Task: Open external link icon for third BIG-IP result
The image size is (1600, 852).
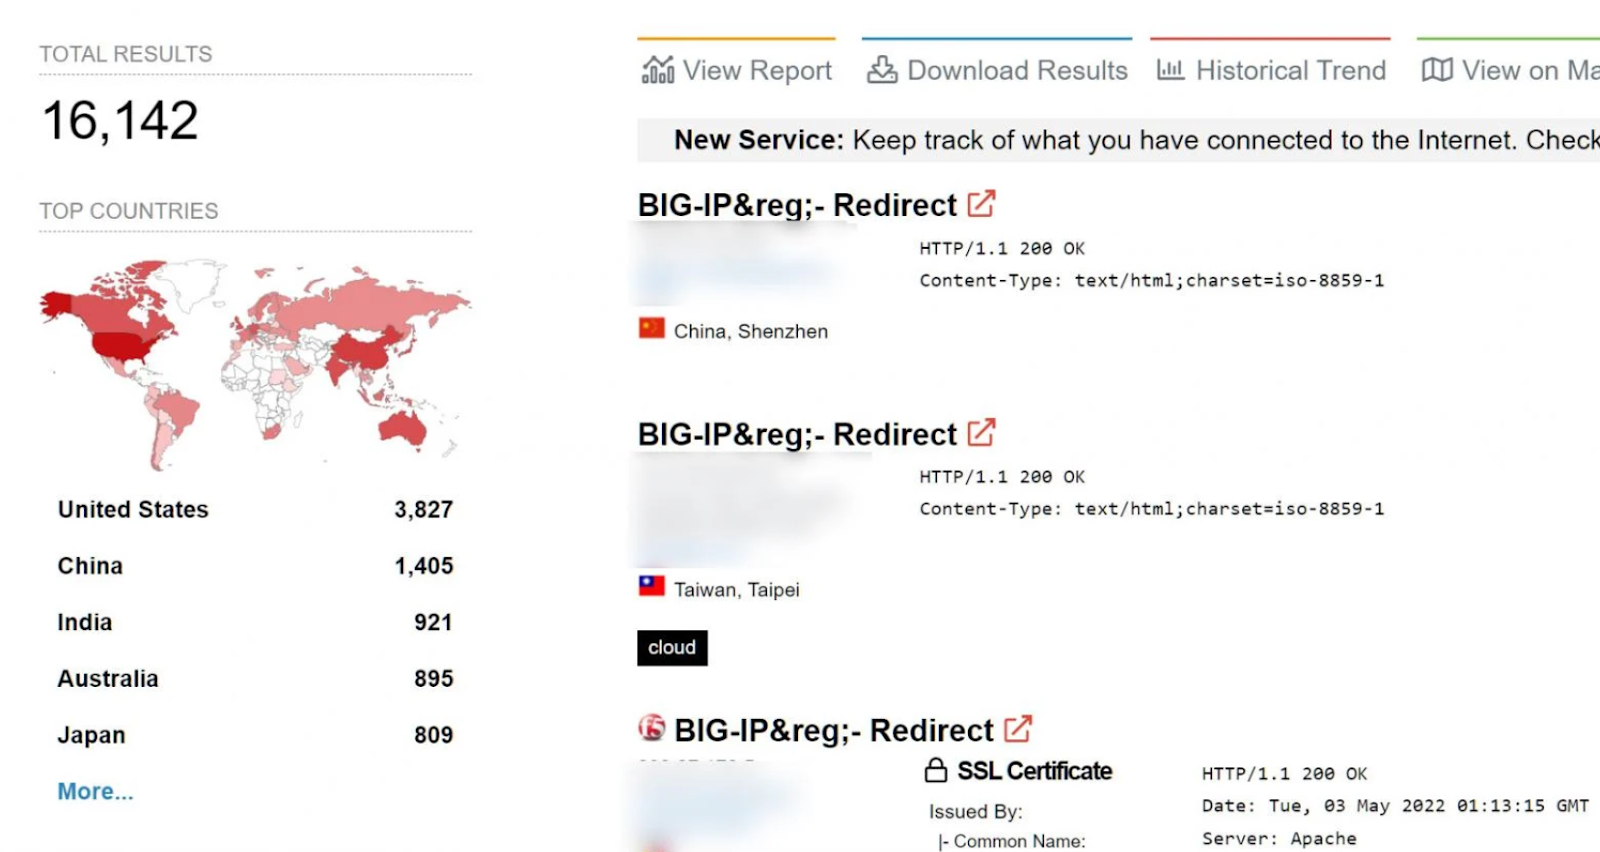Action: tap(1018, 729)
